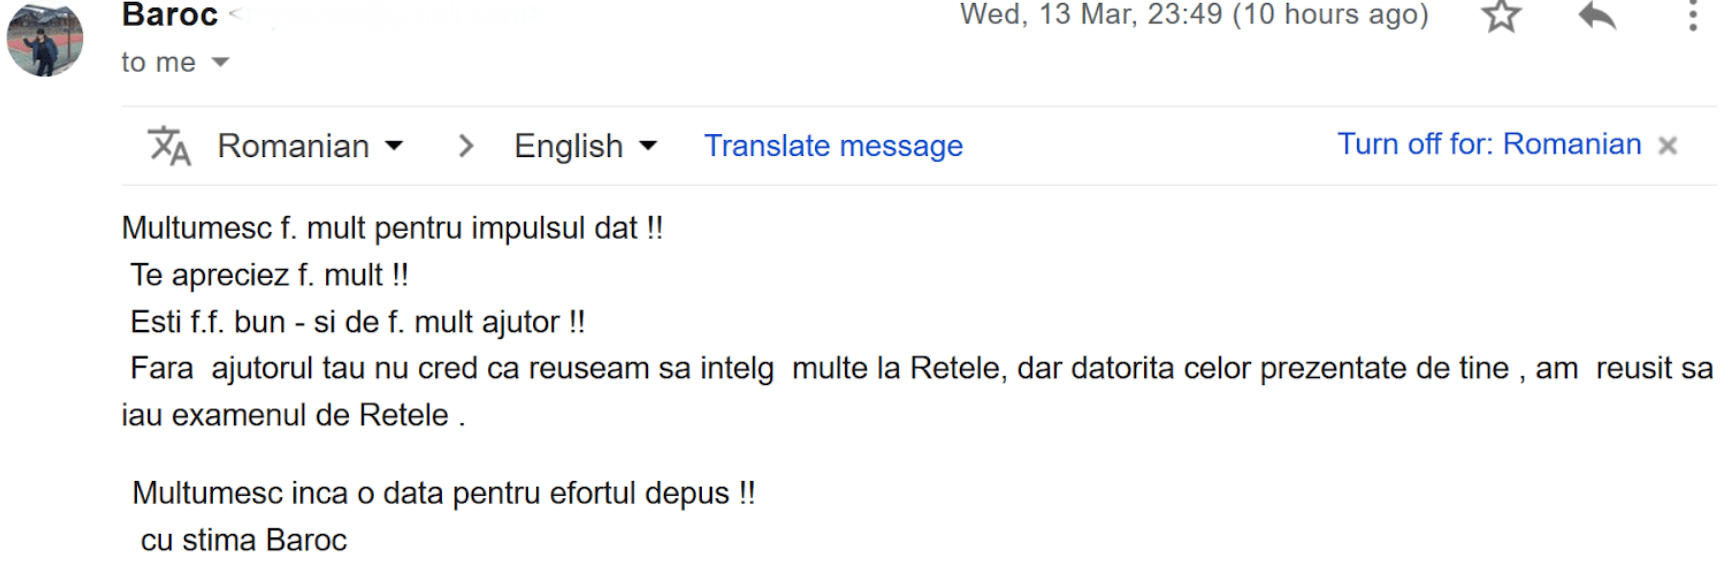Click the translate language icon
Viewport: 1732px width, 565px height.
(x=169, y=146)
